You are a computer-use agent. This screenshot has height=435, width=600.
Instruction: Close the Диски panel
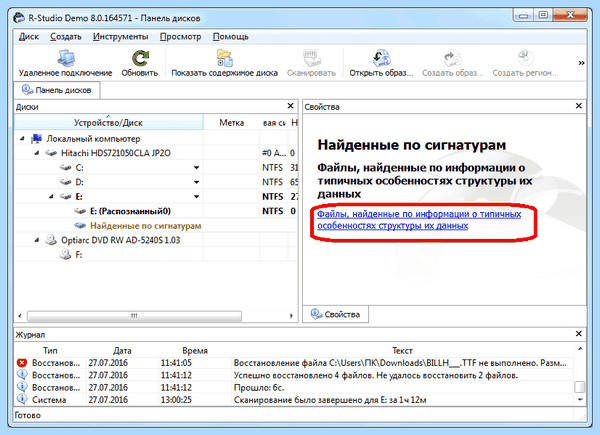coord(290,106)
